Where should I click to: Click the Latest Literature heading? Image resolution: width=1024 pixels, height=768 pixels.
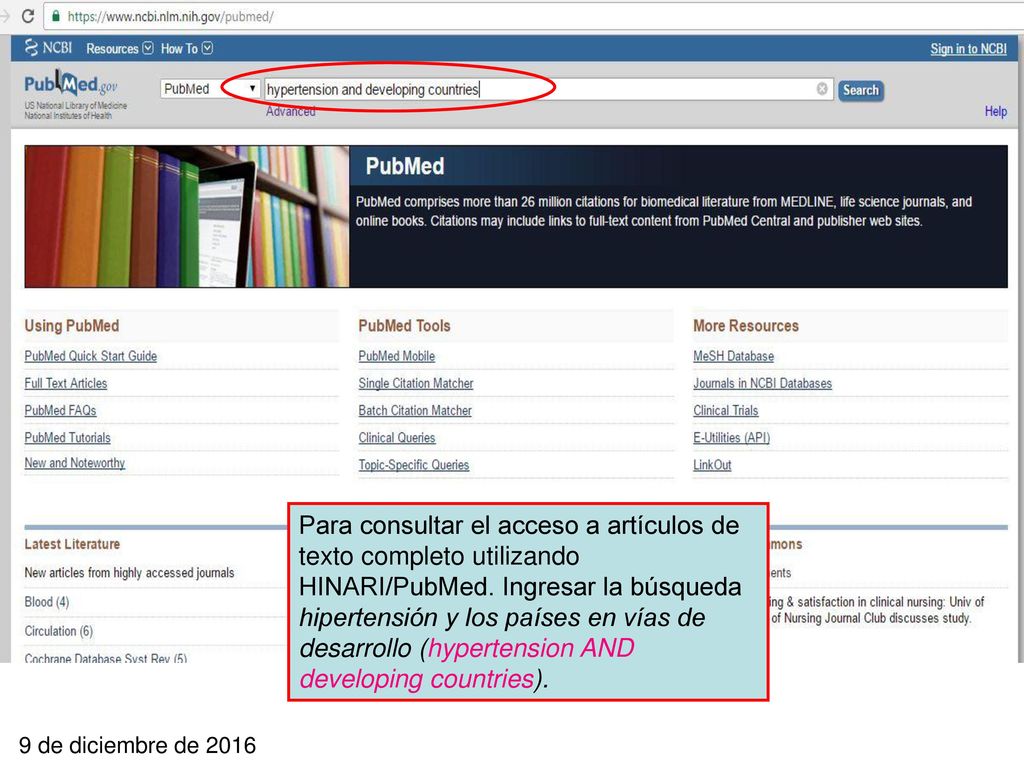72,544
